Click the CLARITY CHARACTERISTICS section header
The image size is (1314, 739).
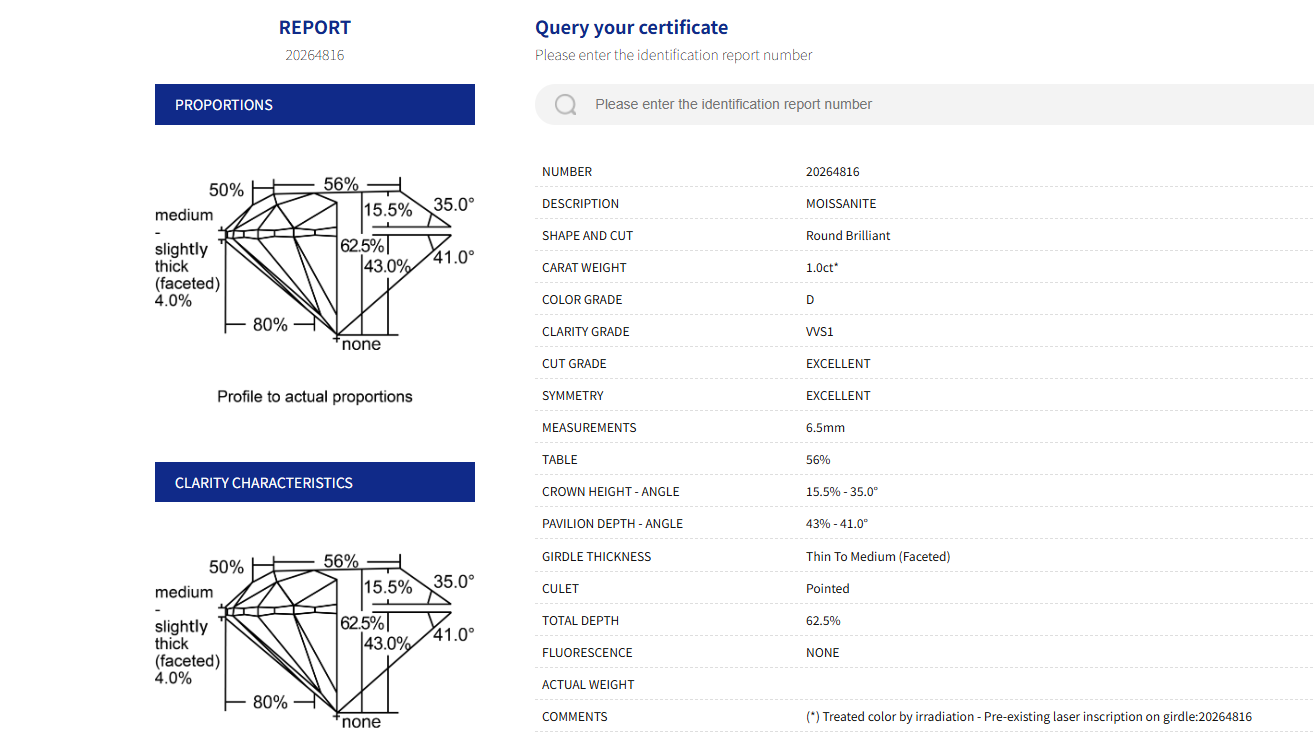pos(314,482)
